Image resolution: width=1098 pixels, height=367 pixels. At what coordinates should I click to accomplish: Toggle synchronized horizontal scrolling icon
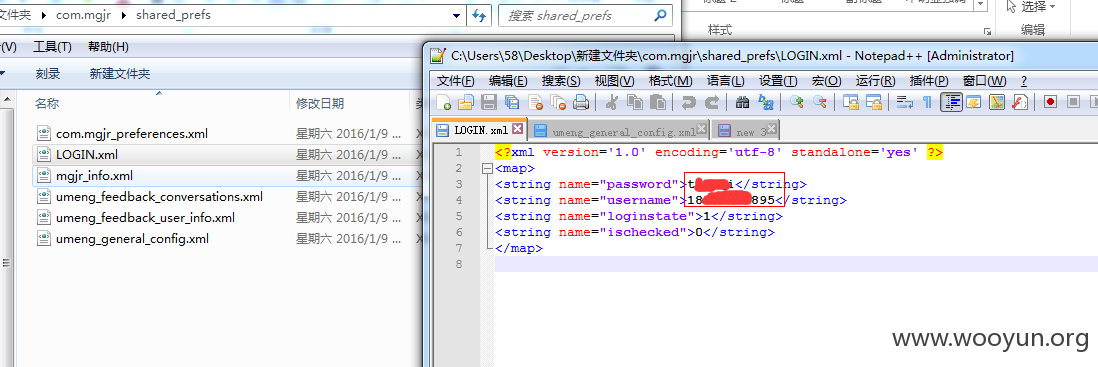[x=874, y=103]
